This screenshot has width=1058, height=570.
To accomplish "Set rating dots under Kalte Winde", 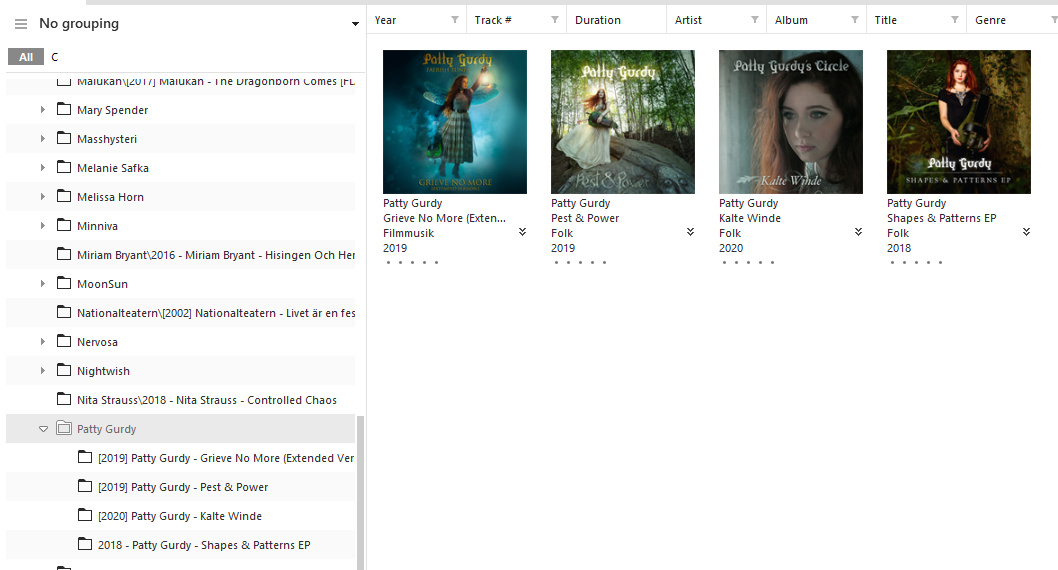I will (748, 262).
